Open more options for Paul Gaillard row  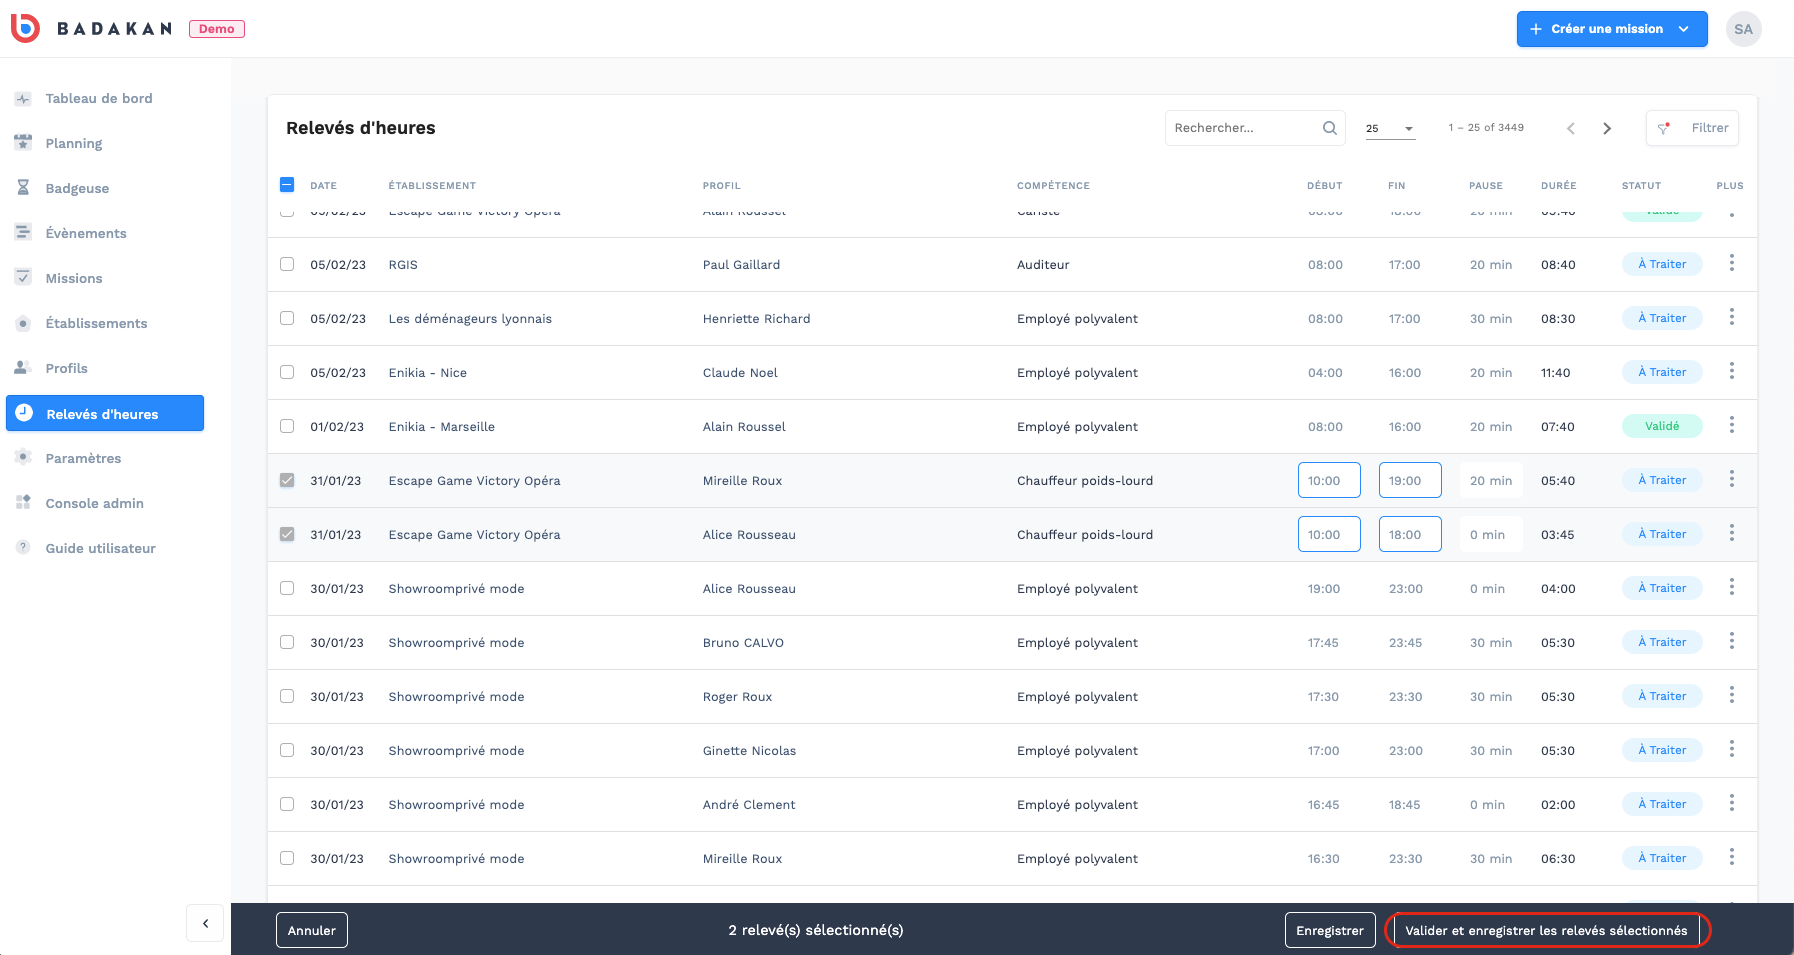click(x=1731, y=263)
